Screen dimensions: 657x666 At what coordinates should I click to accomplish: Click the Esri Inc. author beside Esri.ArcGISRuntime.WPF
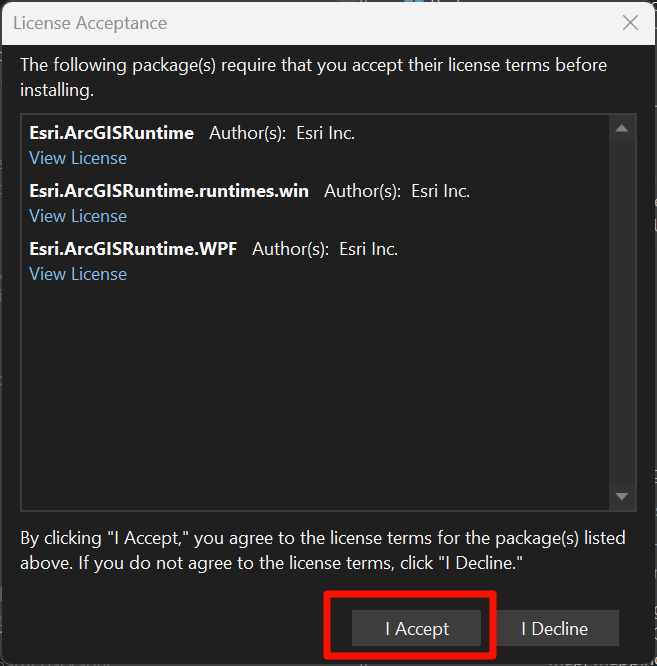click(369, 249)
